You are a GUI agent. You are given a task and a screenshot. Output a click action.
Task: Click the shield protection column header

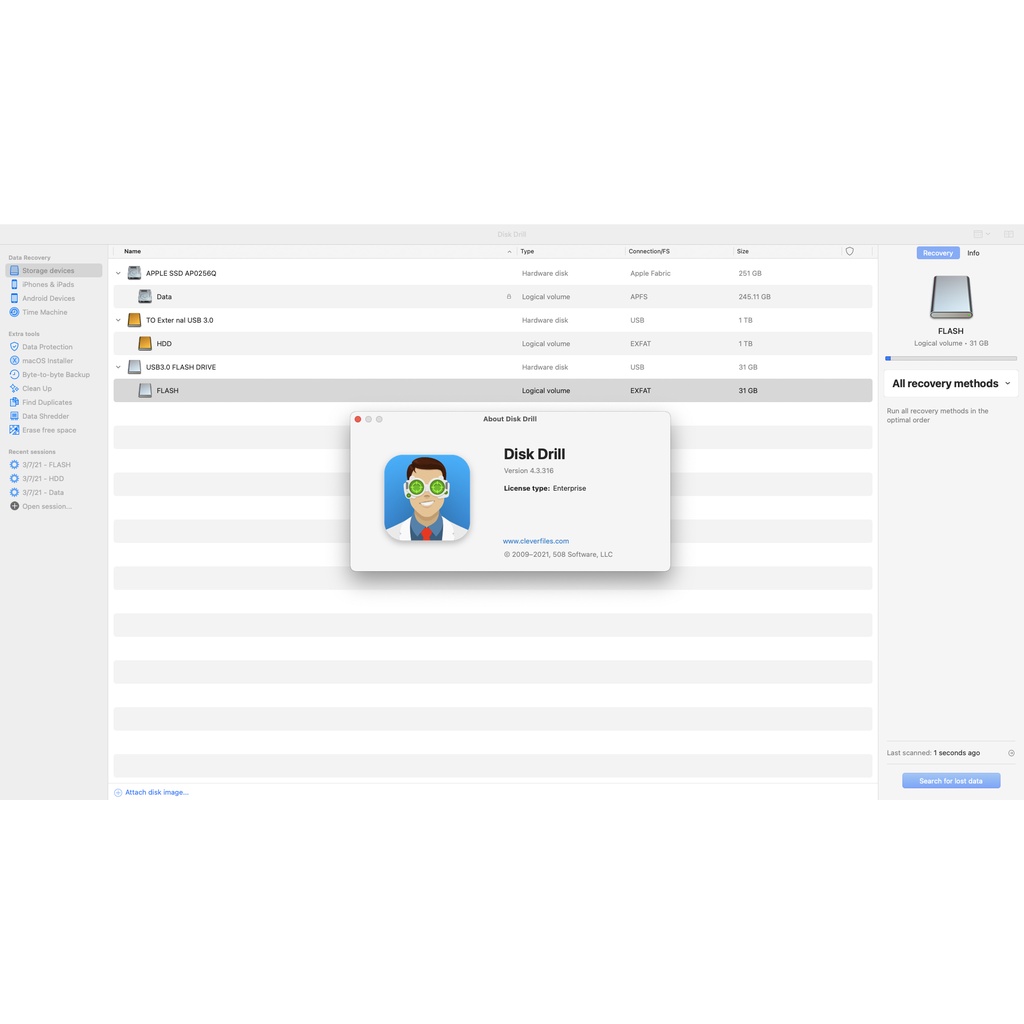[x=850, y=252]
